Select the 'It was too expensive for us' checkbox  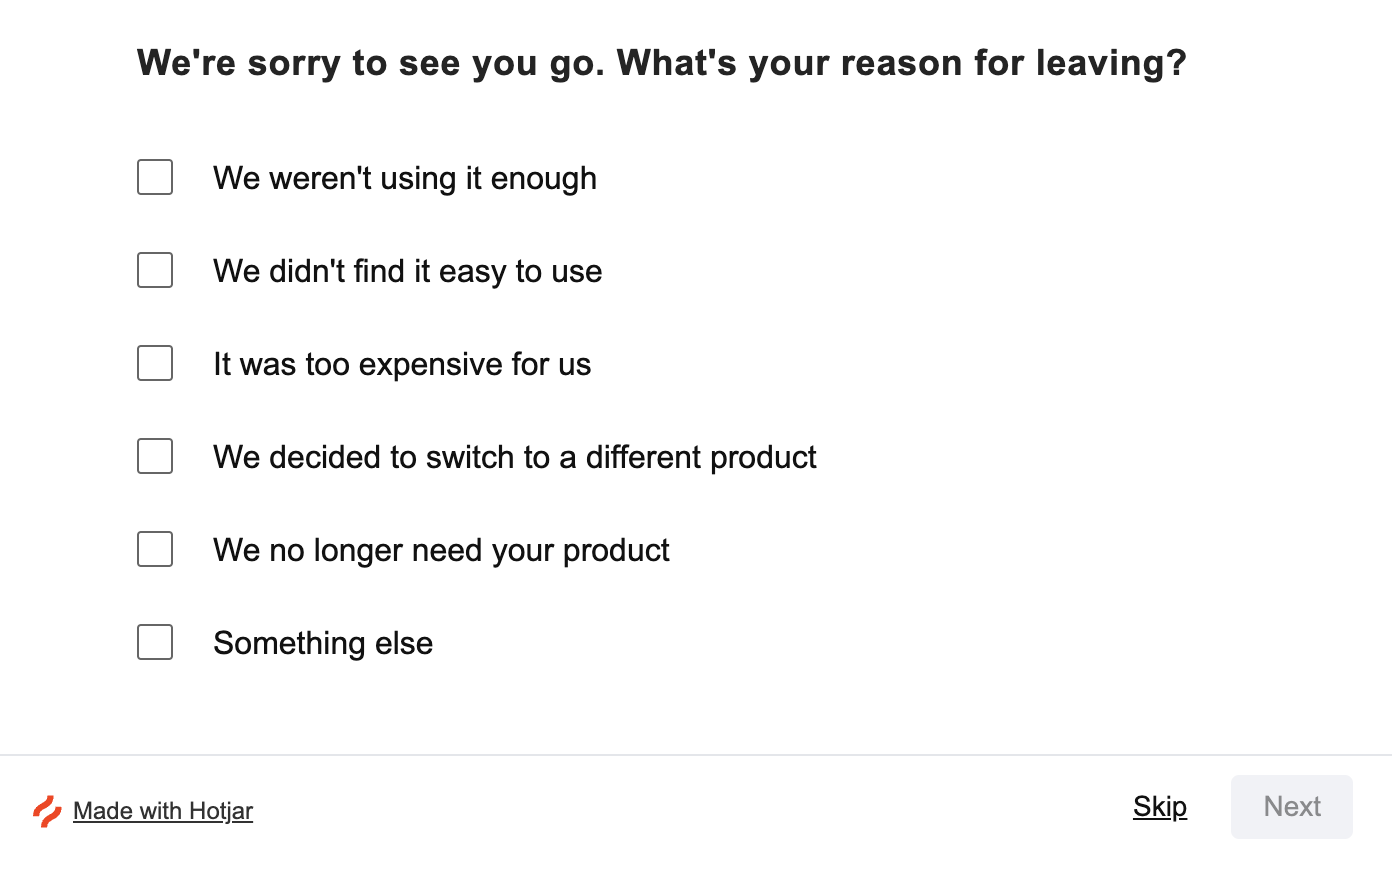(x=155, y=364)
